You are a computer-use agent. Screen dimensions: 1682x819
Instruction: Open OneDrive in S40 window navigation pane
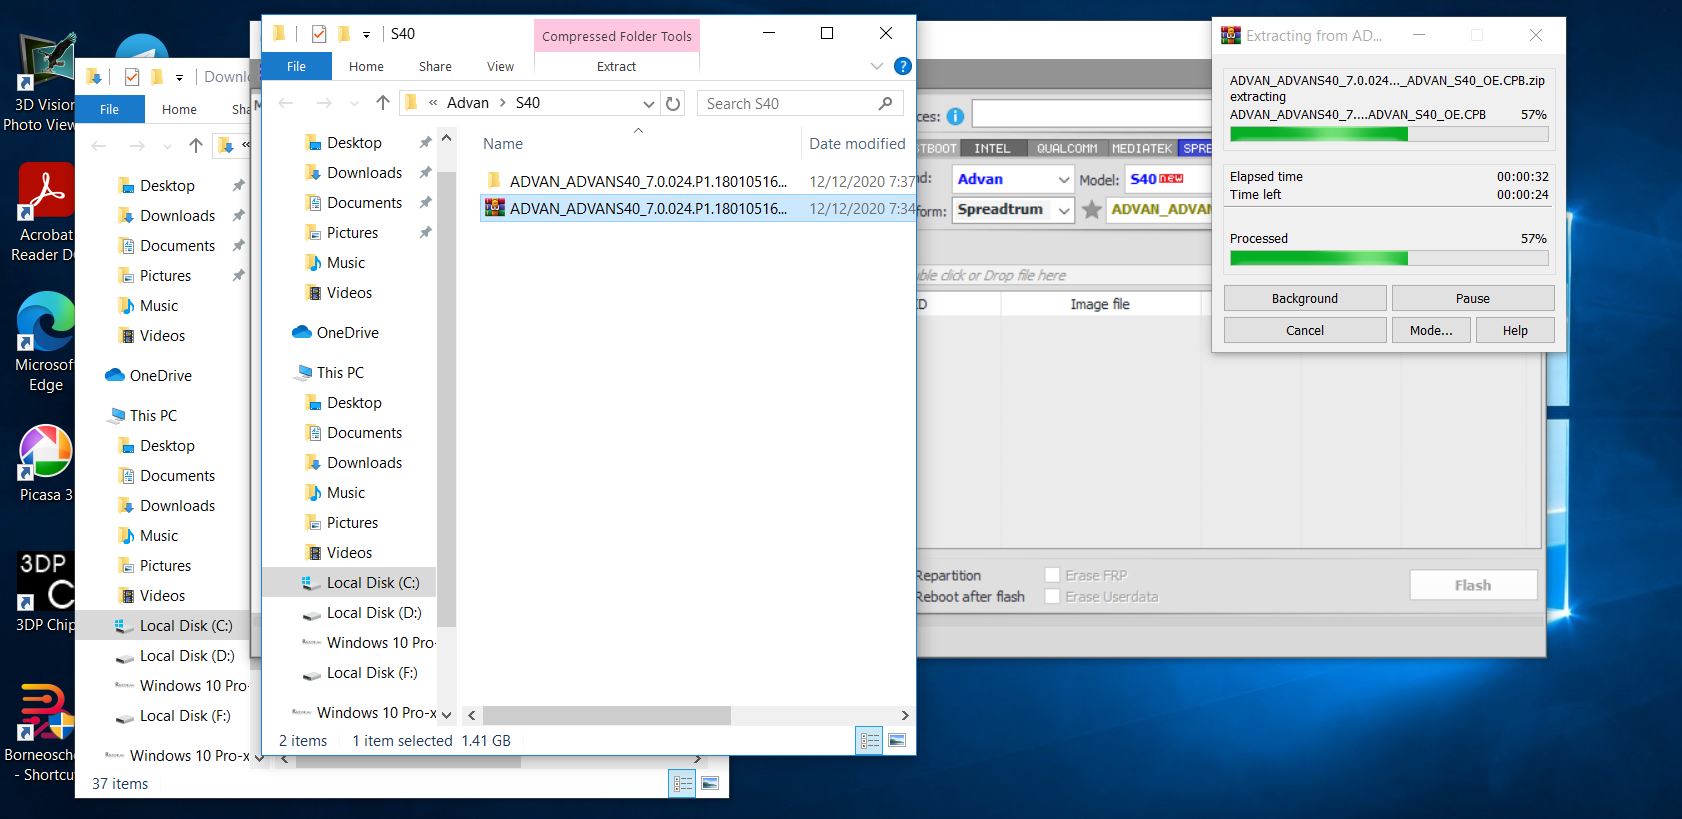pyautogui.click(x=347, y=332)
